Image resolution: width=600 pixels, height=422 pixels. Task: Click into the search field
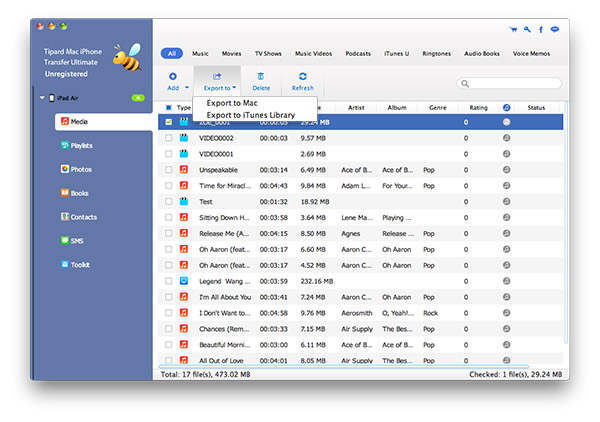tap(509, 83)
